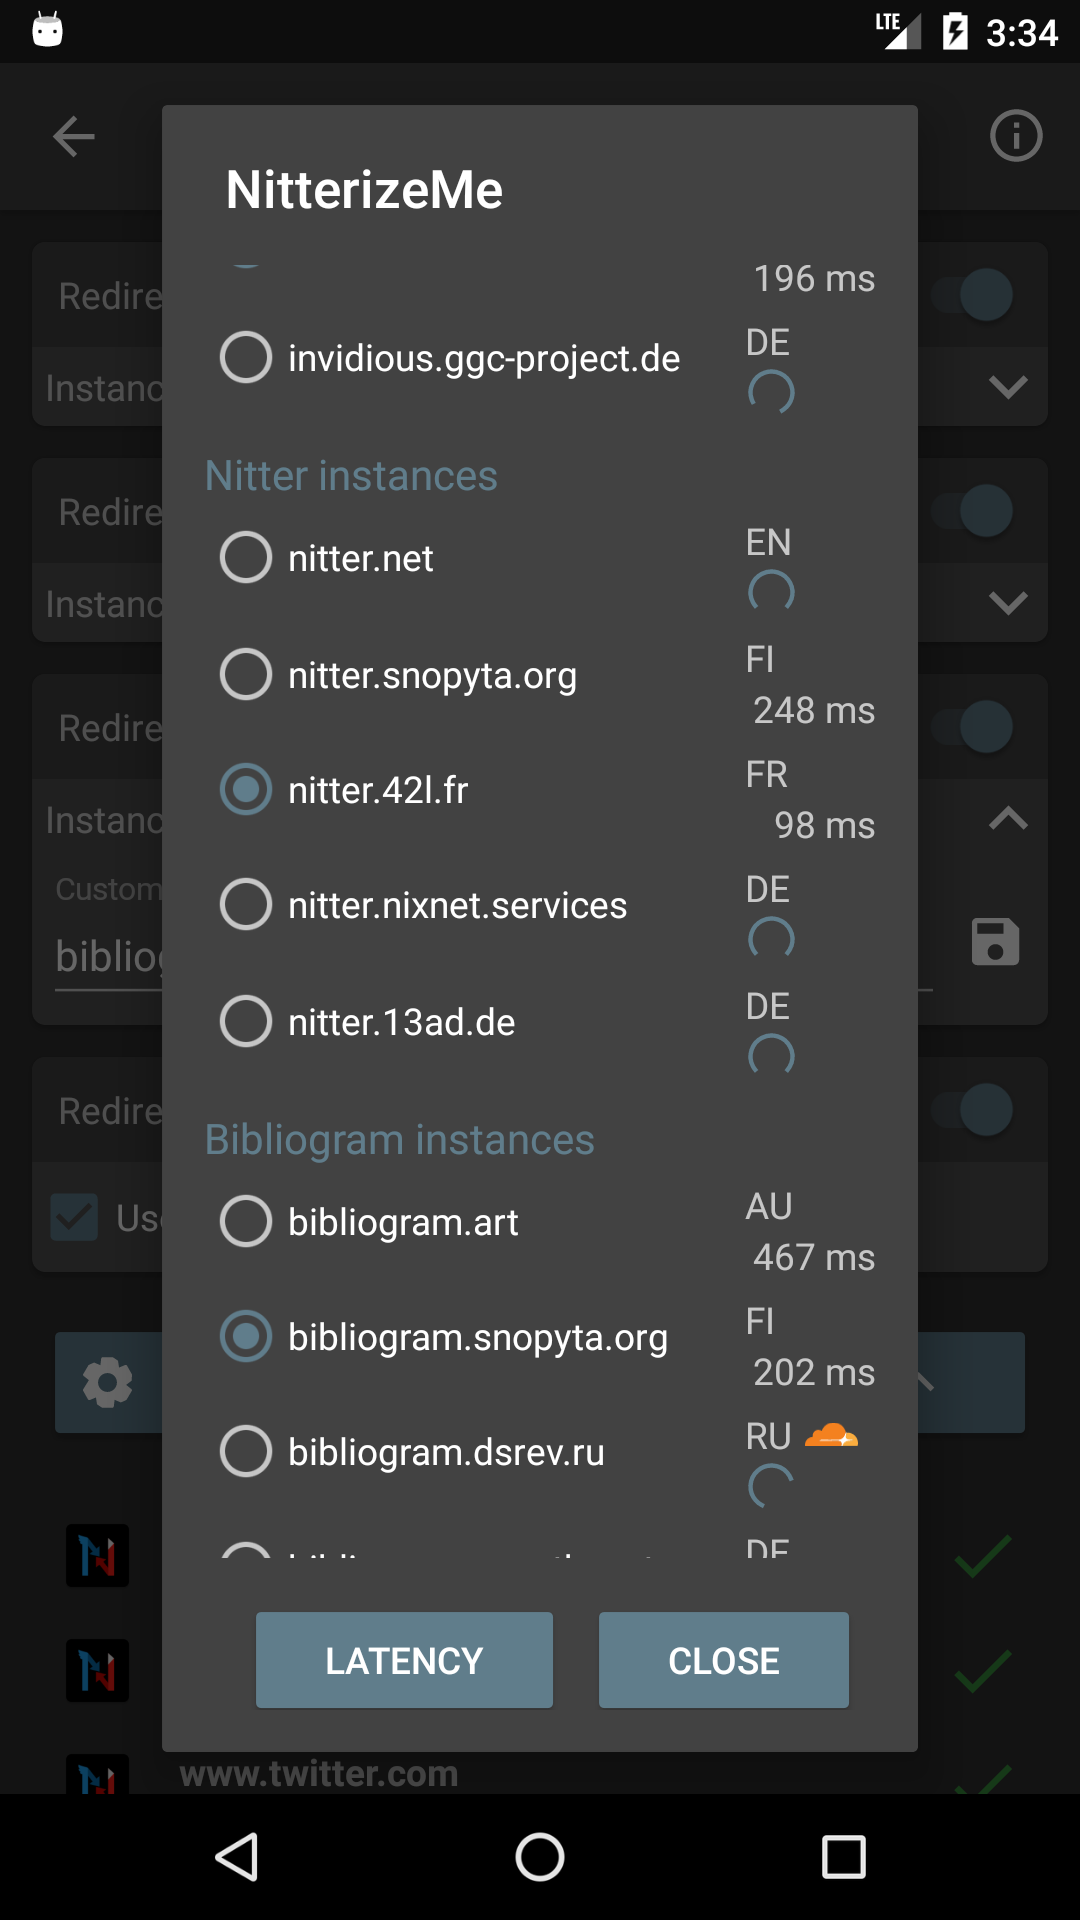Click the save floppy disk icon
The height and width of the screenshot is (1920, 1080).
(995, 942)
